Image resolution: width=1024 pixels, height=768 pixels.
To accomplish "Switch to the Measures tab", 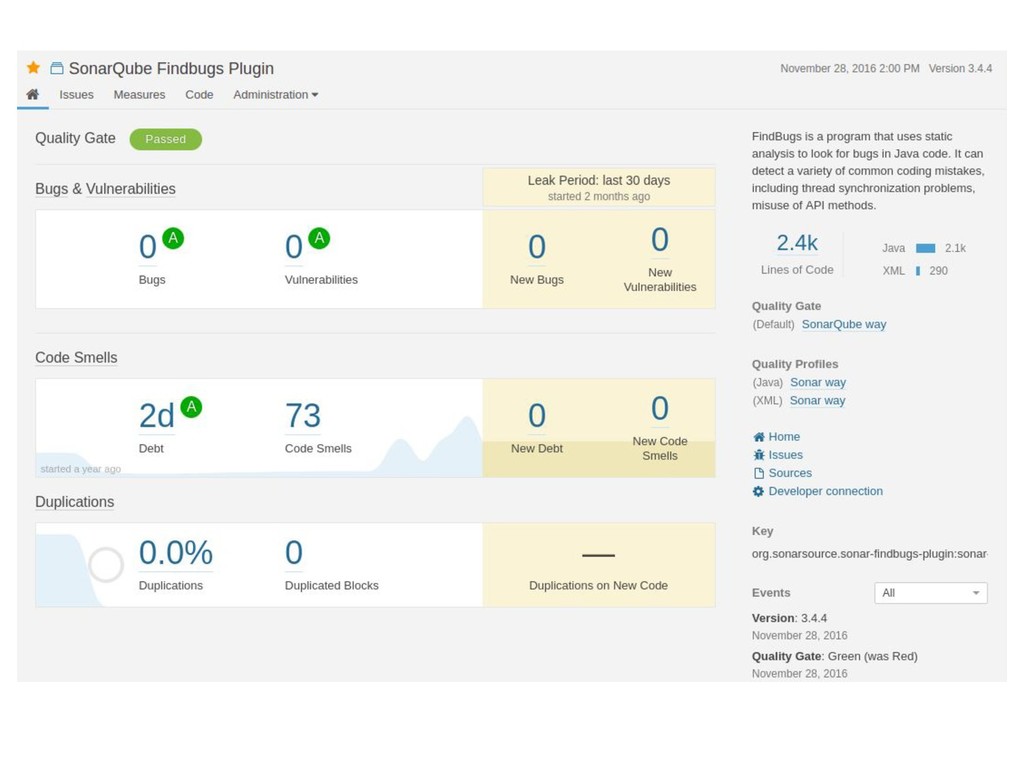I will 139,95.
